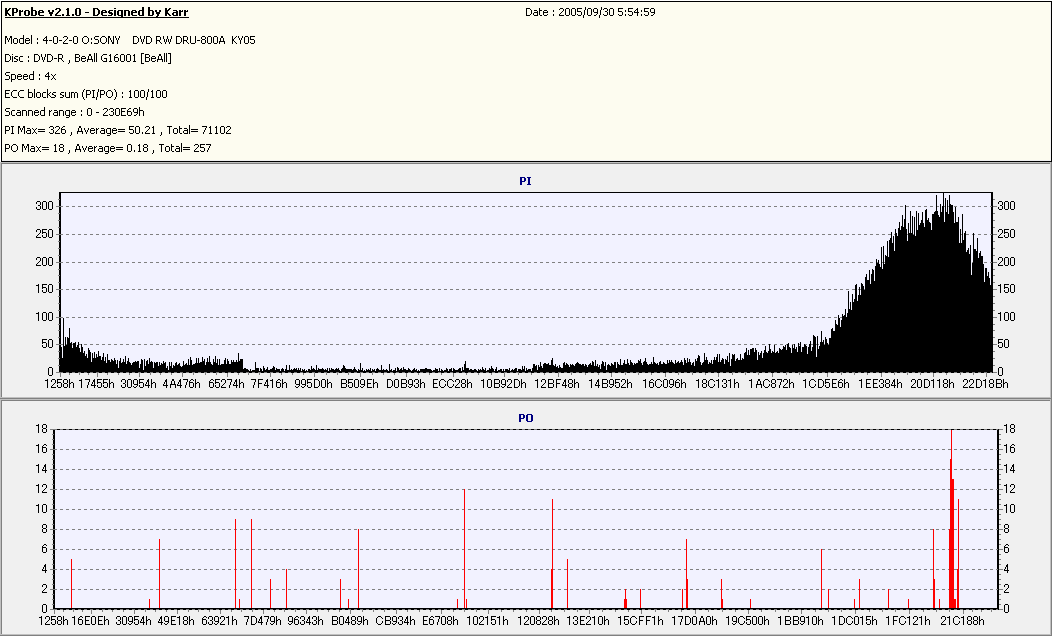The width and height of the screenshot is (1052, 636).
Task: Click the 'PI' chart title
Action: (525, 181)
